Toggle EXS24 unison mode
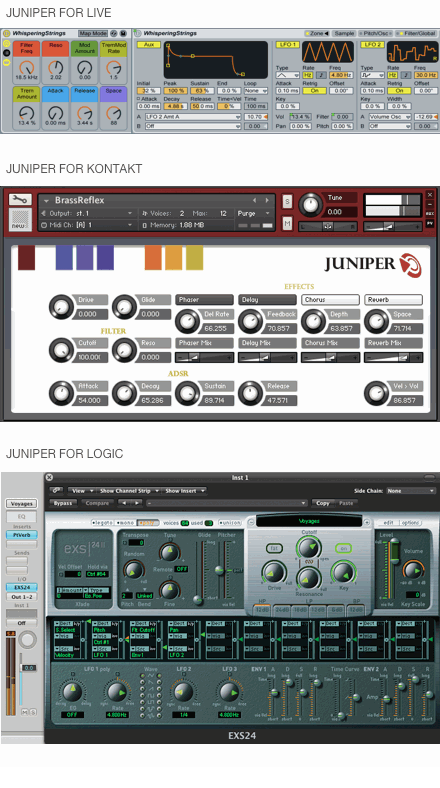 (x=229, y=523)
